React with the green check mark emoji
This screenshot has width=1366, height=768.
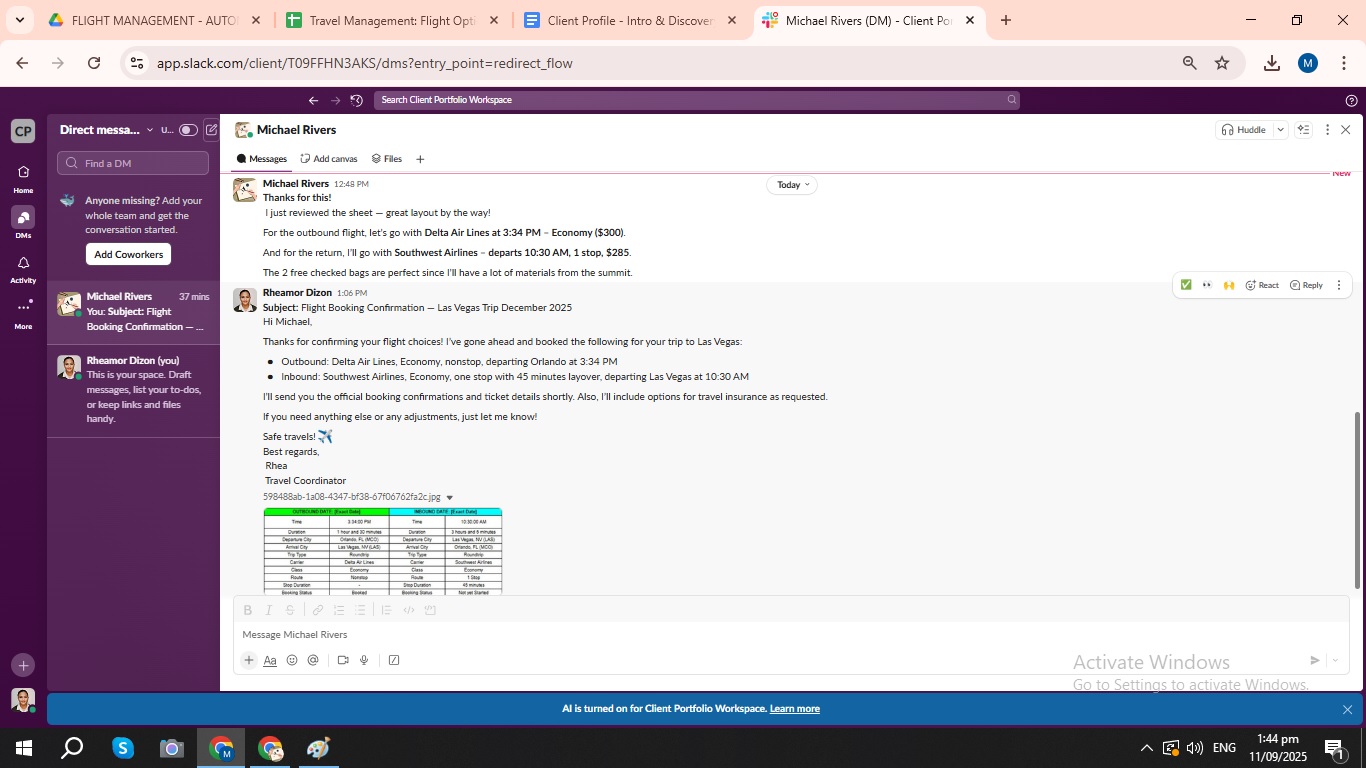tap(1186, 285)
